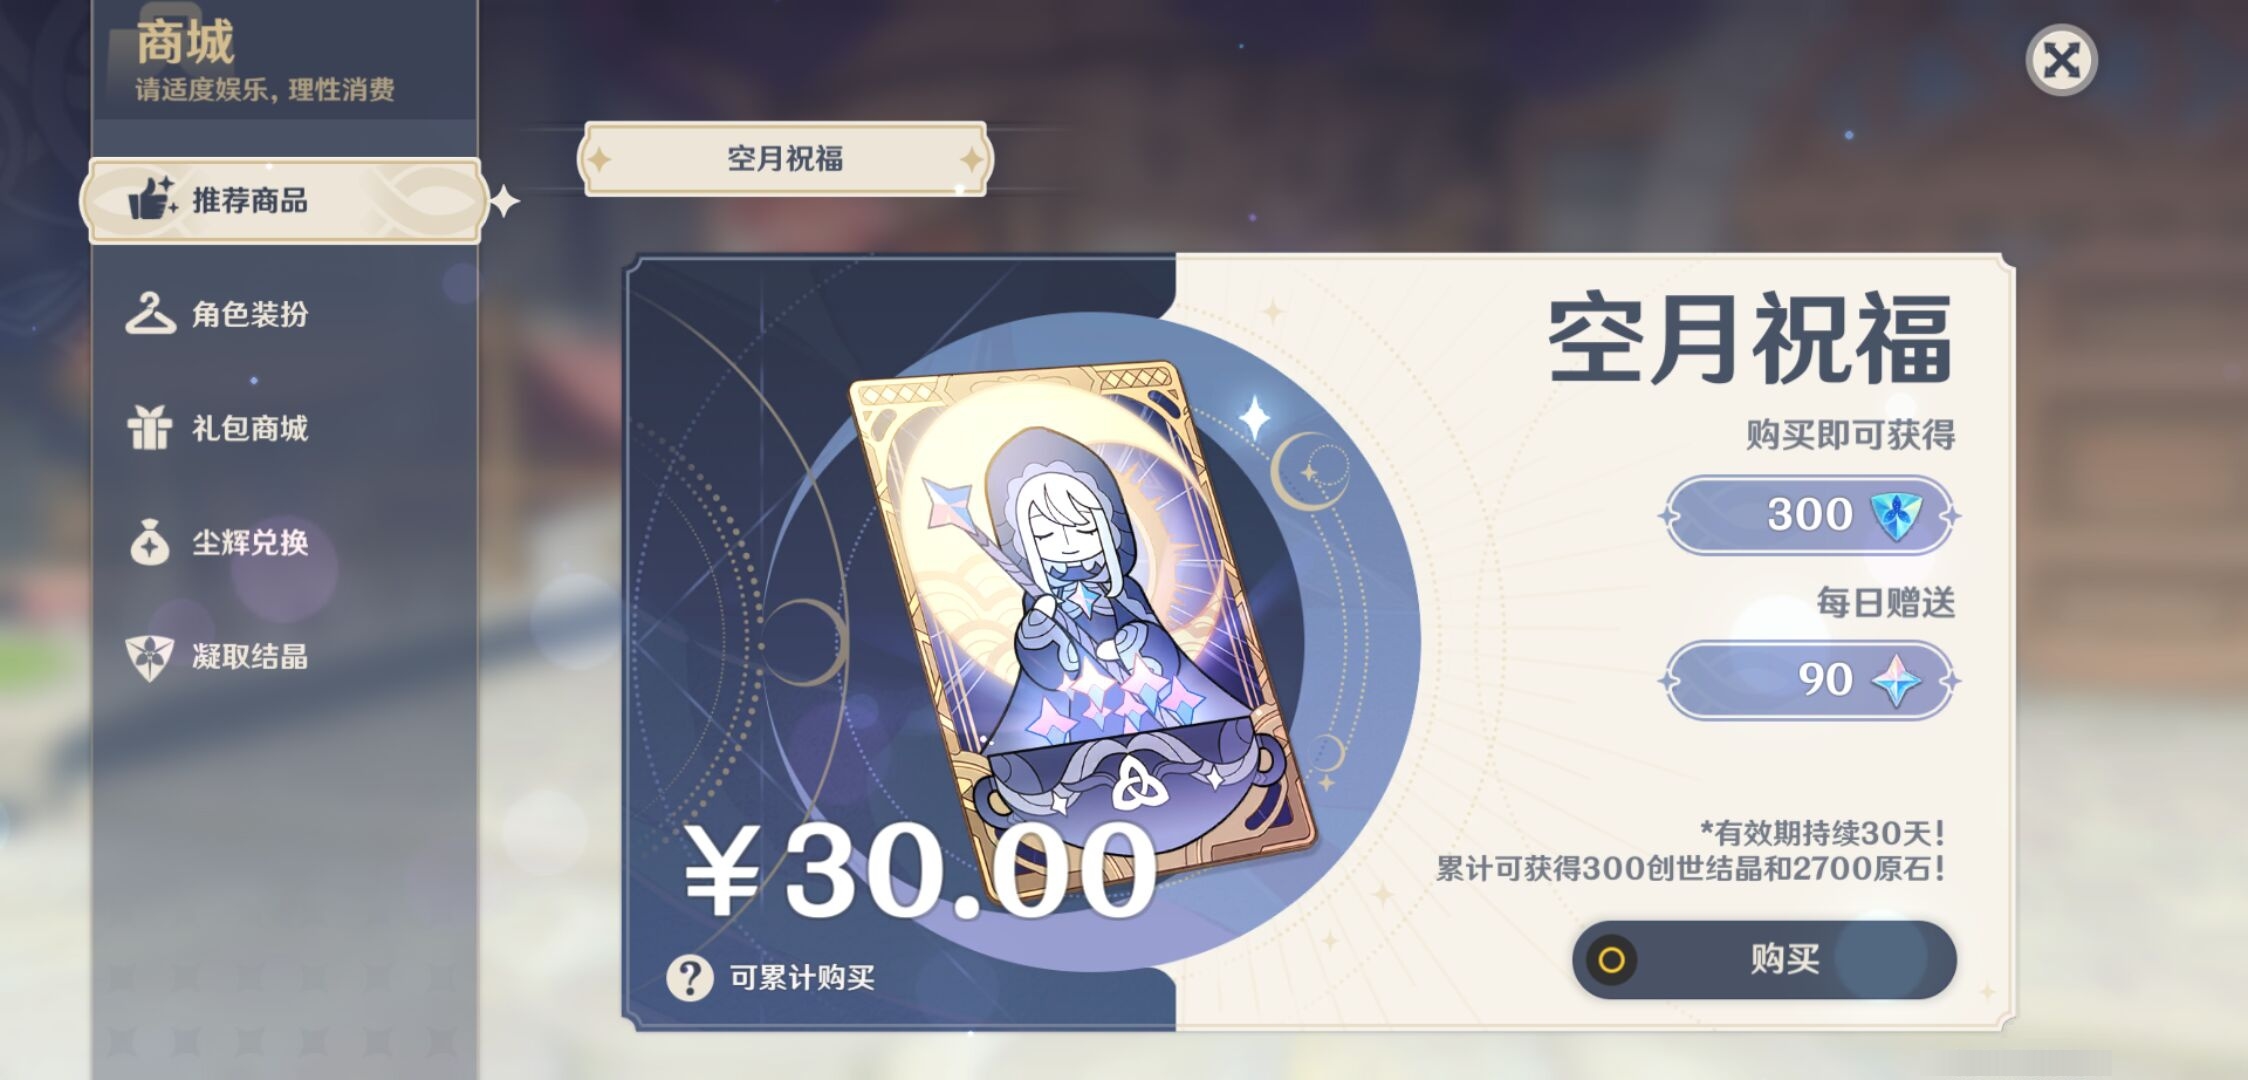Click the pouch icon for 尘辉兑换
This screenshot has height=1080, width=2248.
[150, 542]
